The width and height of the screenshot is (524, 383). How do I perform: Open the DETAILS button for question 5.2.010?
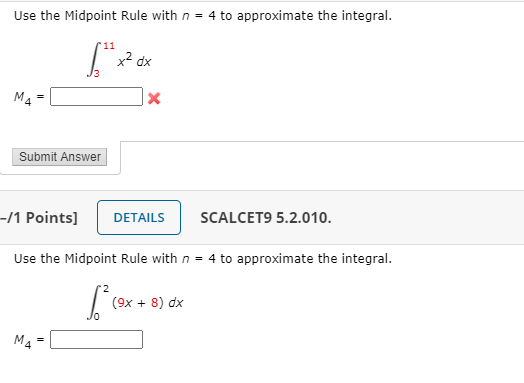click(139, 218)
